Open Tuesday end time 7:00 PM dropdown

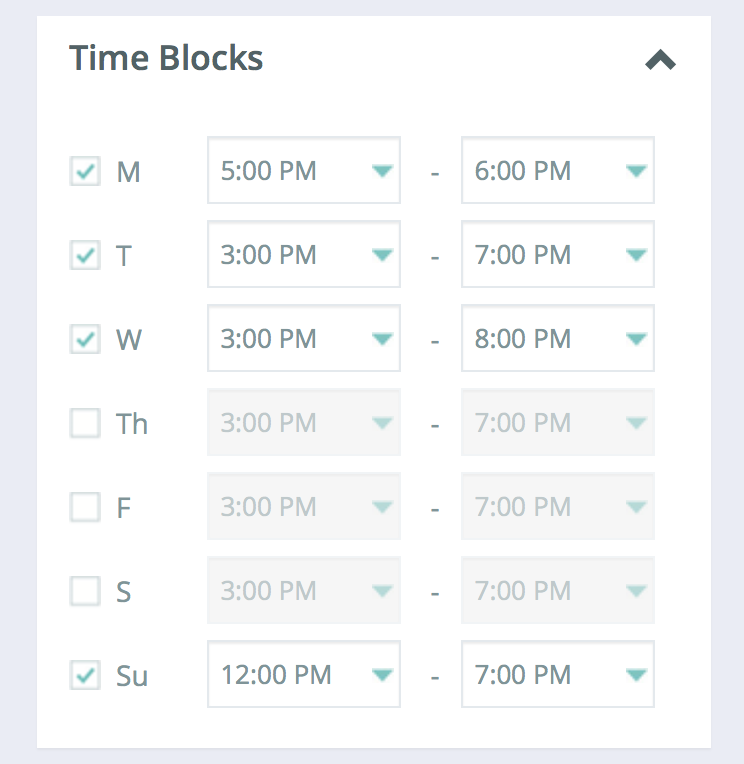click(x=557, y=255)
